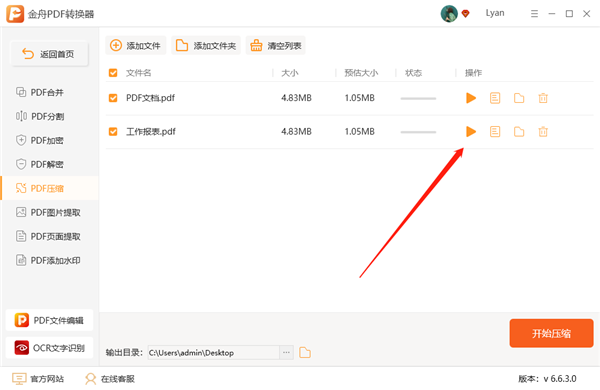Close the PDF converter window
This screenshot has height=390, width=600.
tap(586, 14)
